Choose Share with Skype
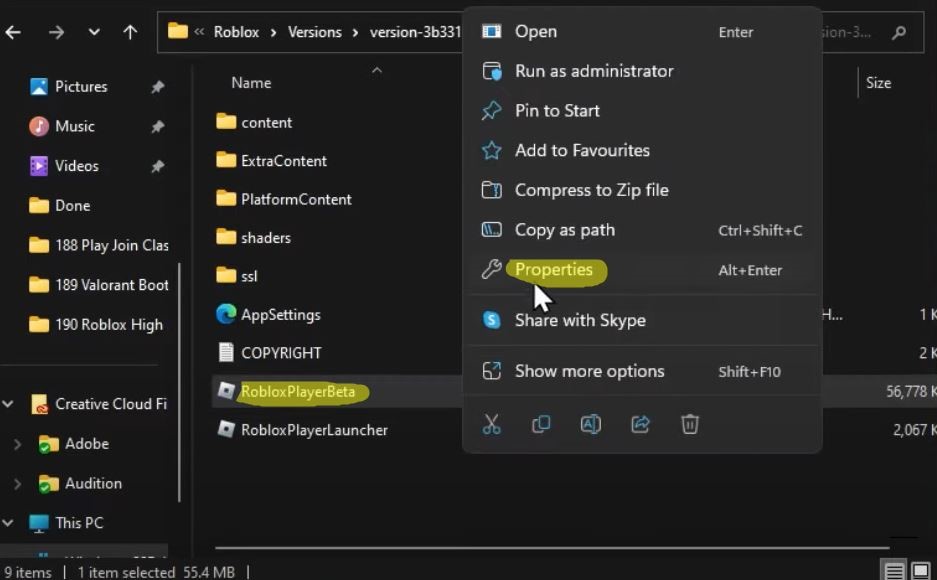The height and width of the screenshot is (580, 937). [642, 320]
